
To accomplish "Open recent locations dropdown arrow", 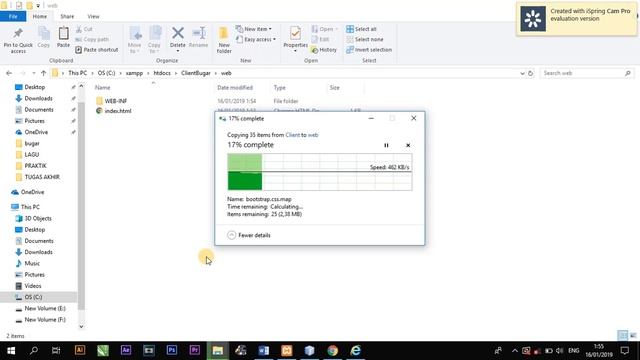I will tap(33, 73).
